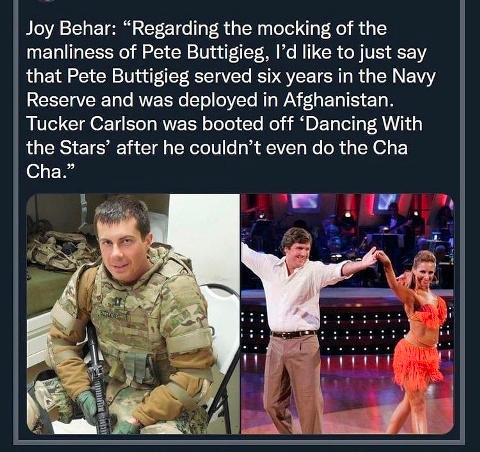
Task: Click the "Joy Behar:" name starting the tweet
Action: [x=69, y=29]
